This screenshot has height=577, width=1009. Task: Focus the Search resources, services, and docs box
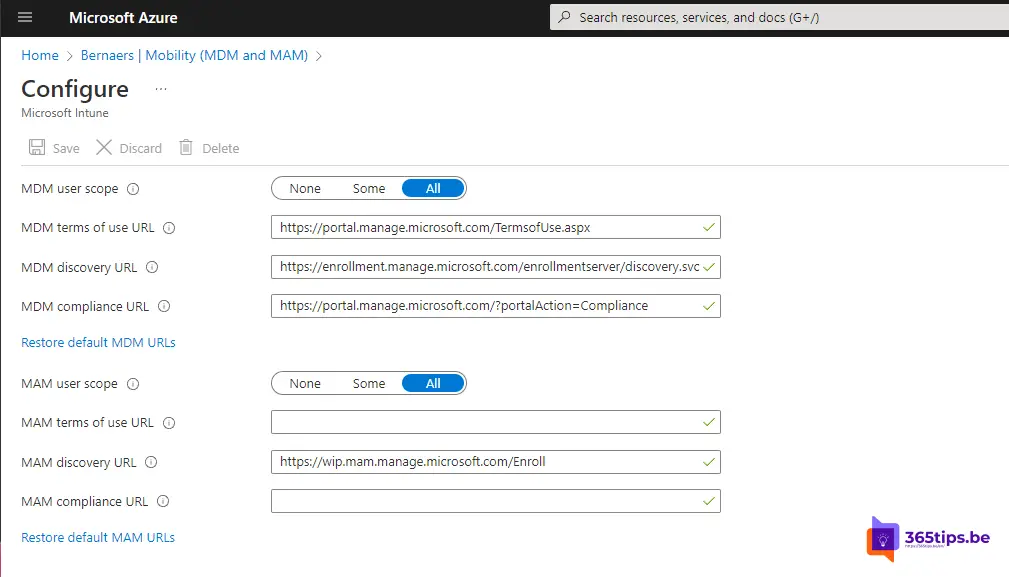click(779, 17)
